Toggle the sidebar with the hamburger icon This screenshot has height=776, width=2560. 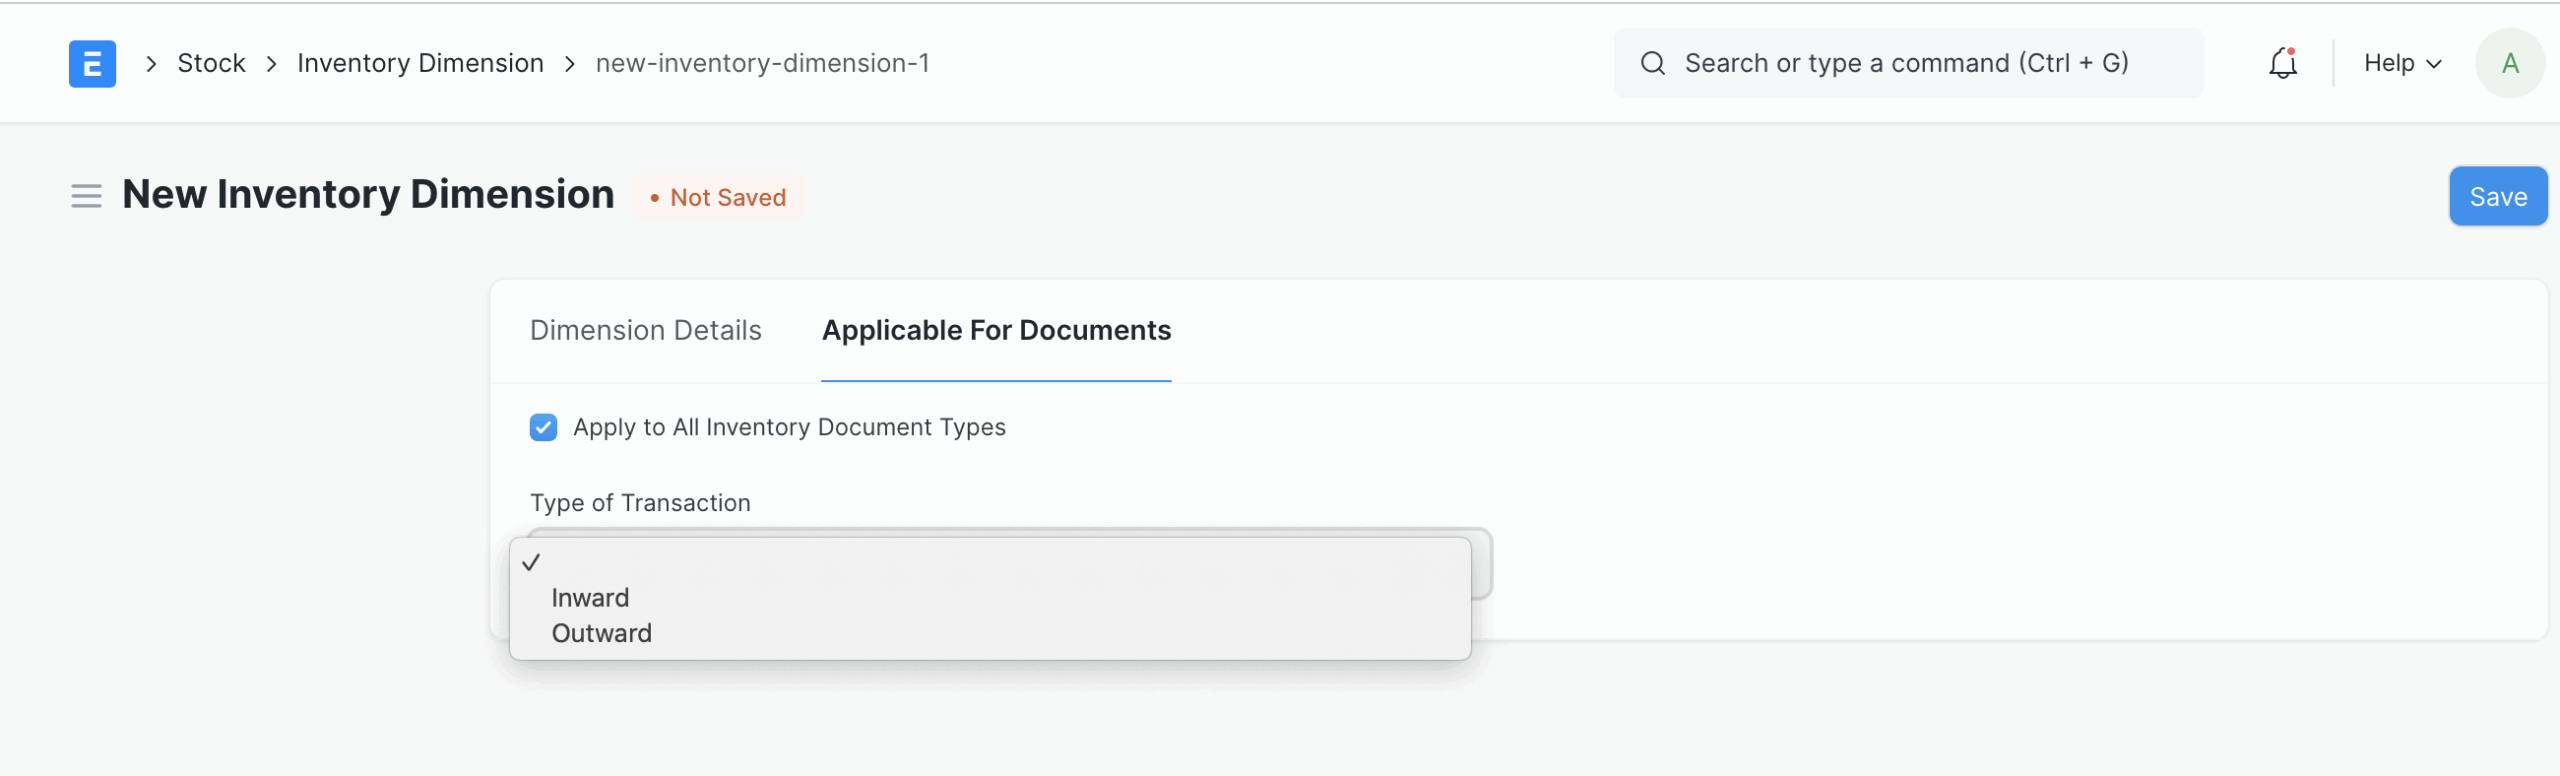(87, 196)
